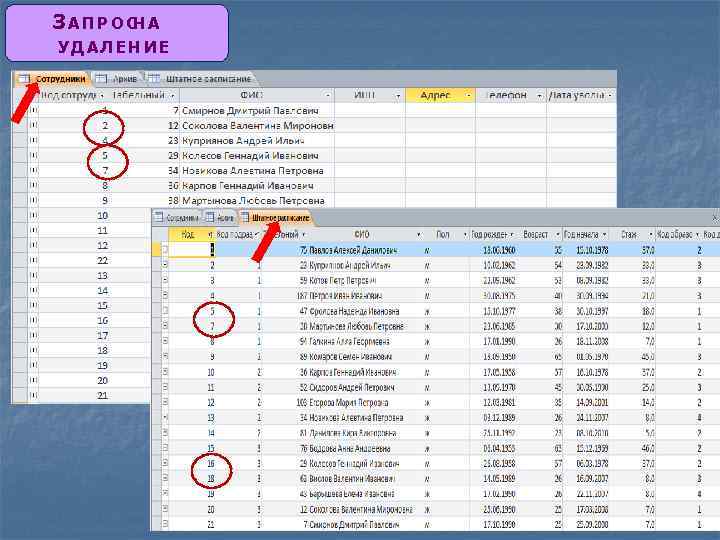Open Пол column filter dropdown arrow
The image size is (720, 540).
(465, 235)
